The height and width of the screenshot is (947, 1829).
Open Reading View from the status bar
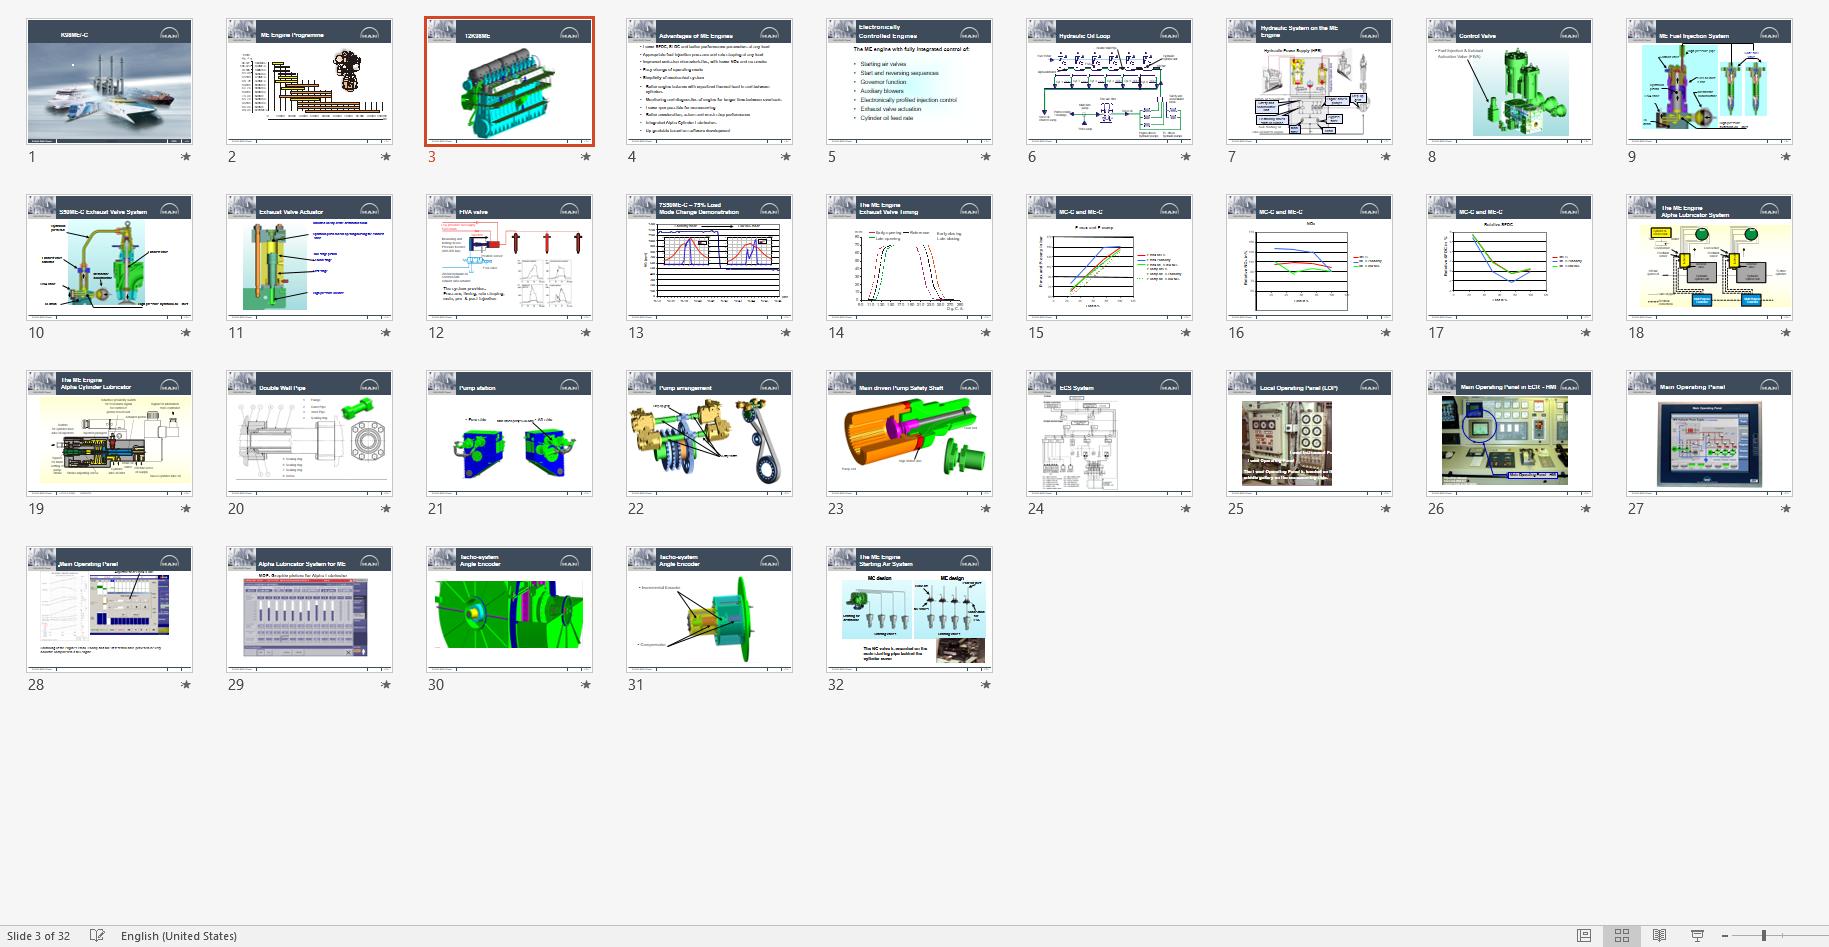tap(1659, 935)
